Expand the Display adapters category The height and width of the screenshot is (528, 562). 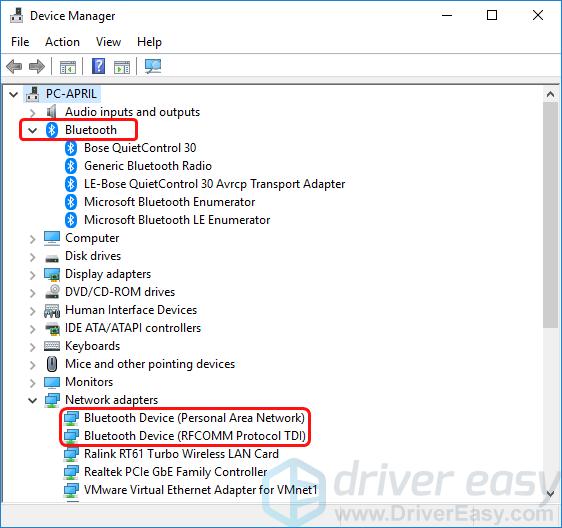click(x=33, y=275)
